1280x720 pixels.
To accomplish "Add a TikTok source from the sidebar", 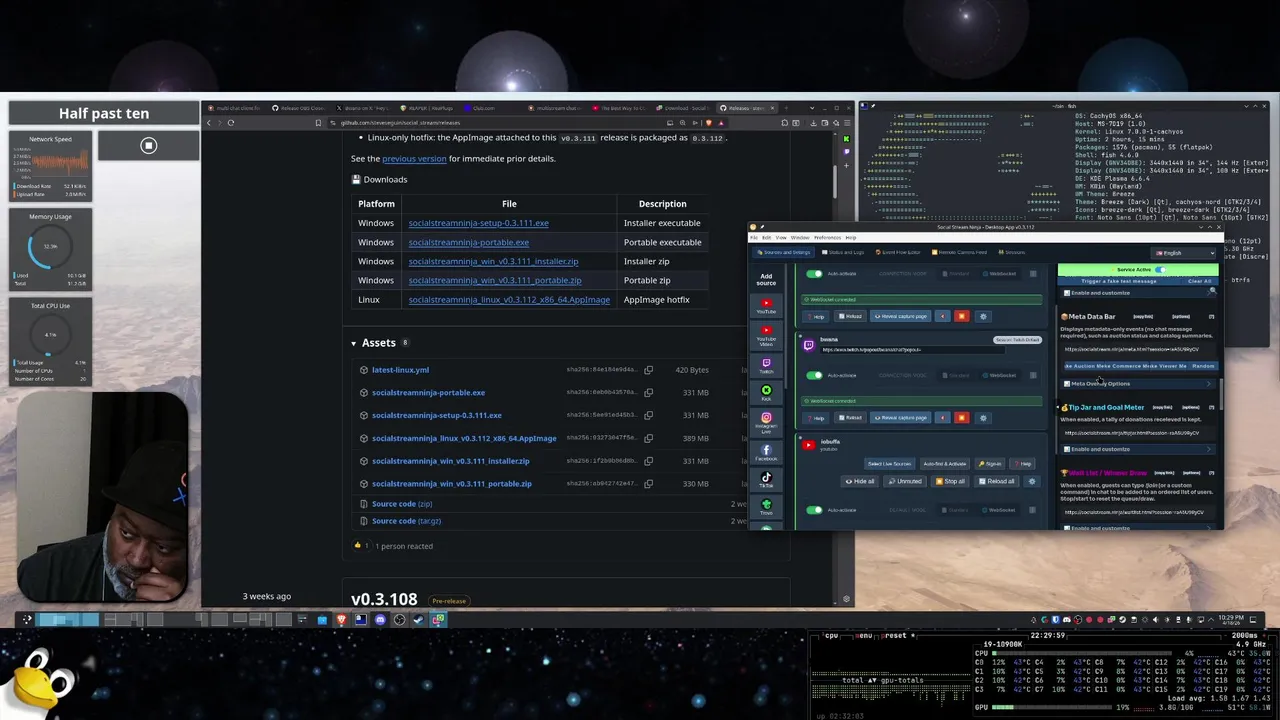I will [x=766, y=480].
